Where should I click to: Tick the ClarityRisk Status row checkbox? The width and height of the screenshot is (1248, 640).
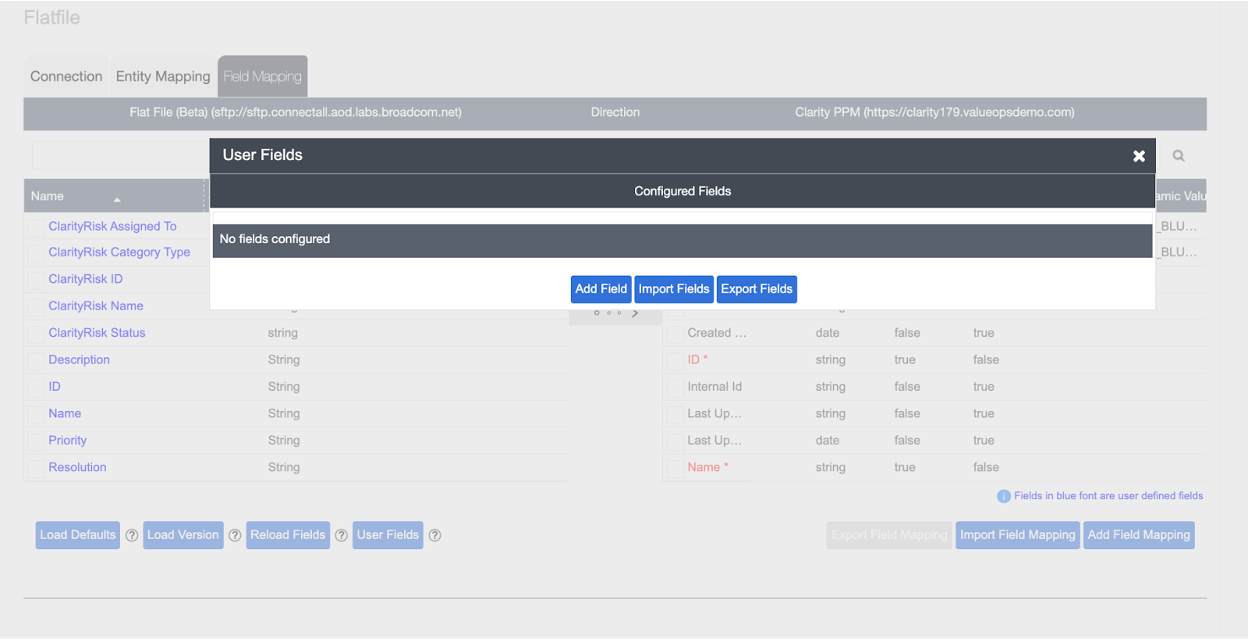pyautogui.click(x=36, y=334)
